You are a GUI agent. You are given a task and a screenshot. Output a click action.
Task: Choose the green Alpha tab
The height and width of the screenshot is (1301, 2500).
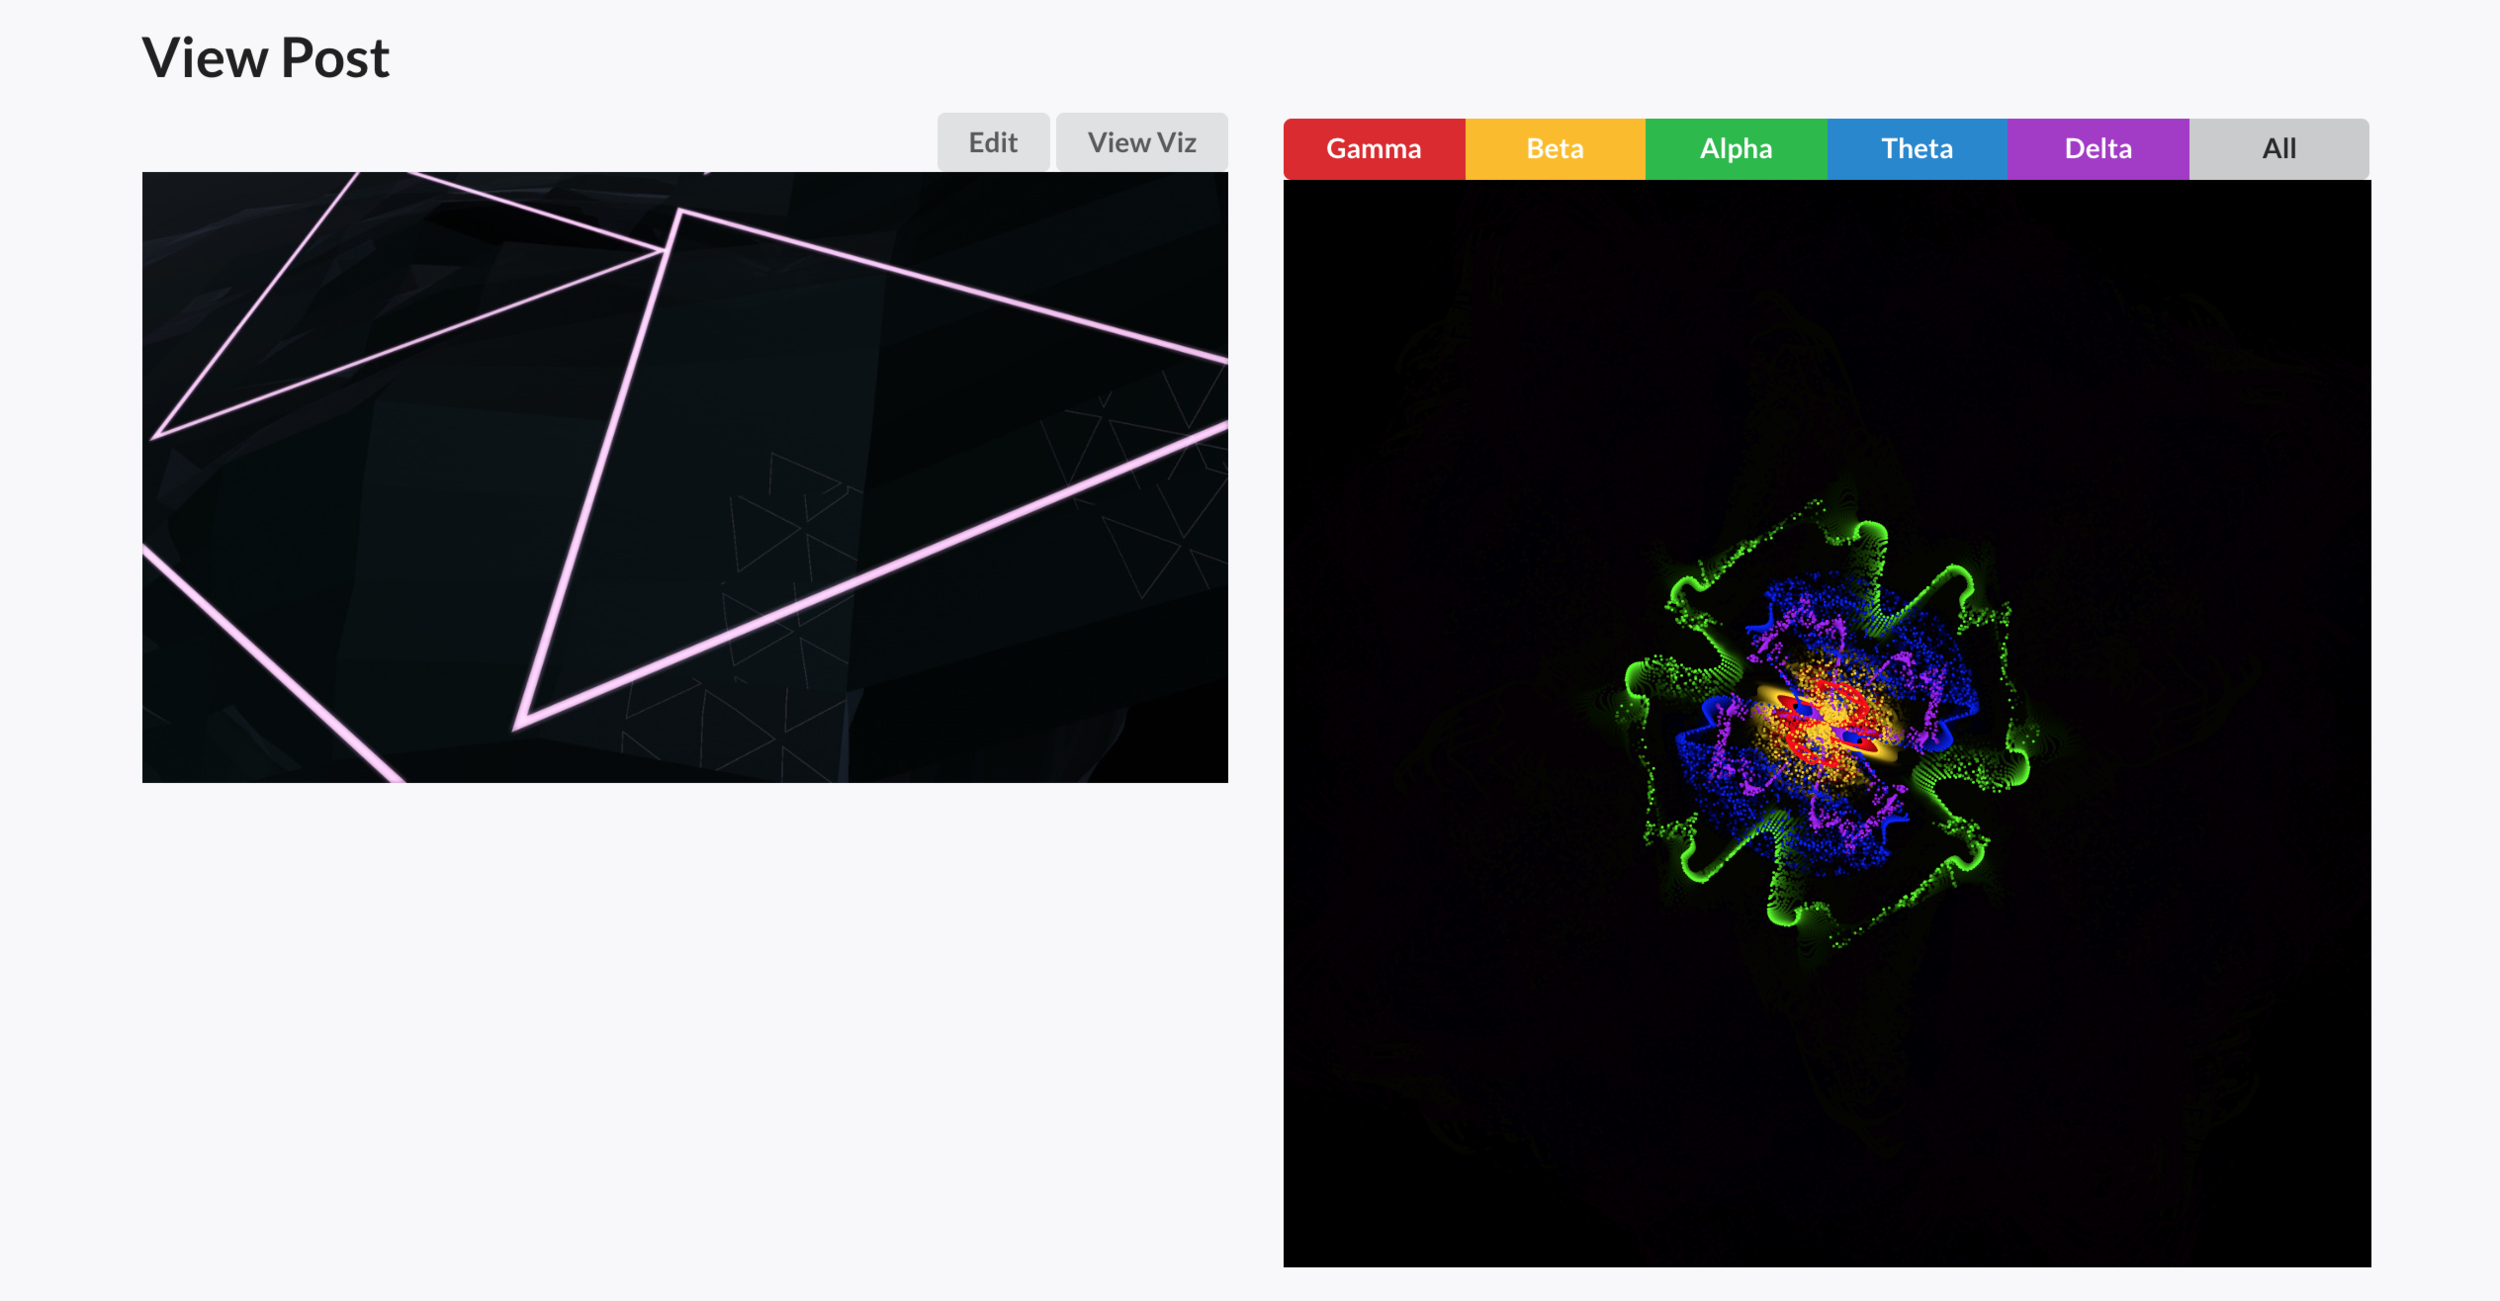click(x=1736, y=149)
